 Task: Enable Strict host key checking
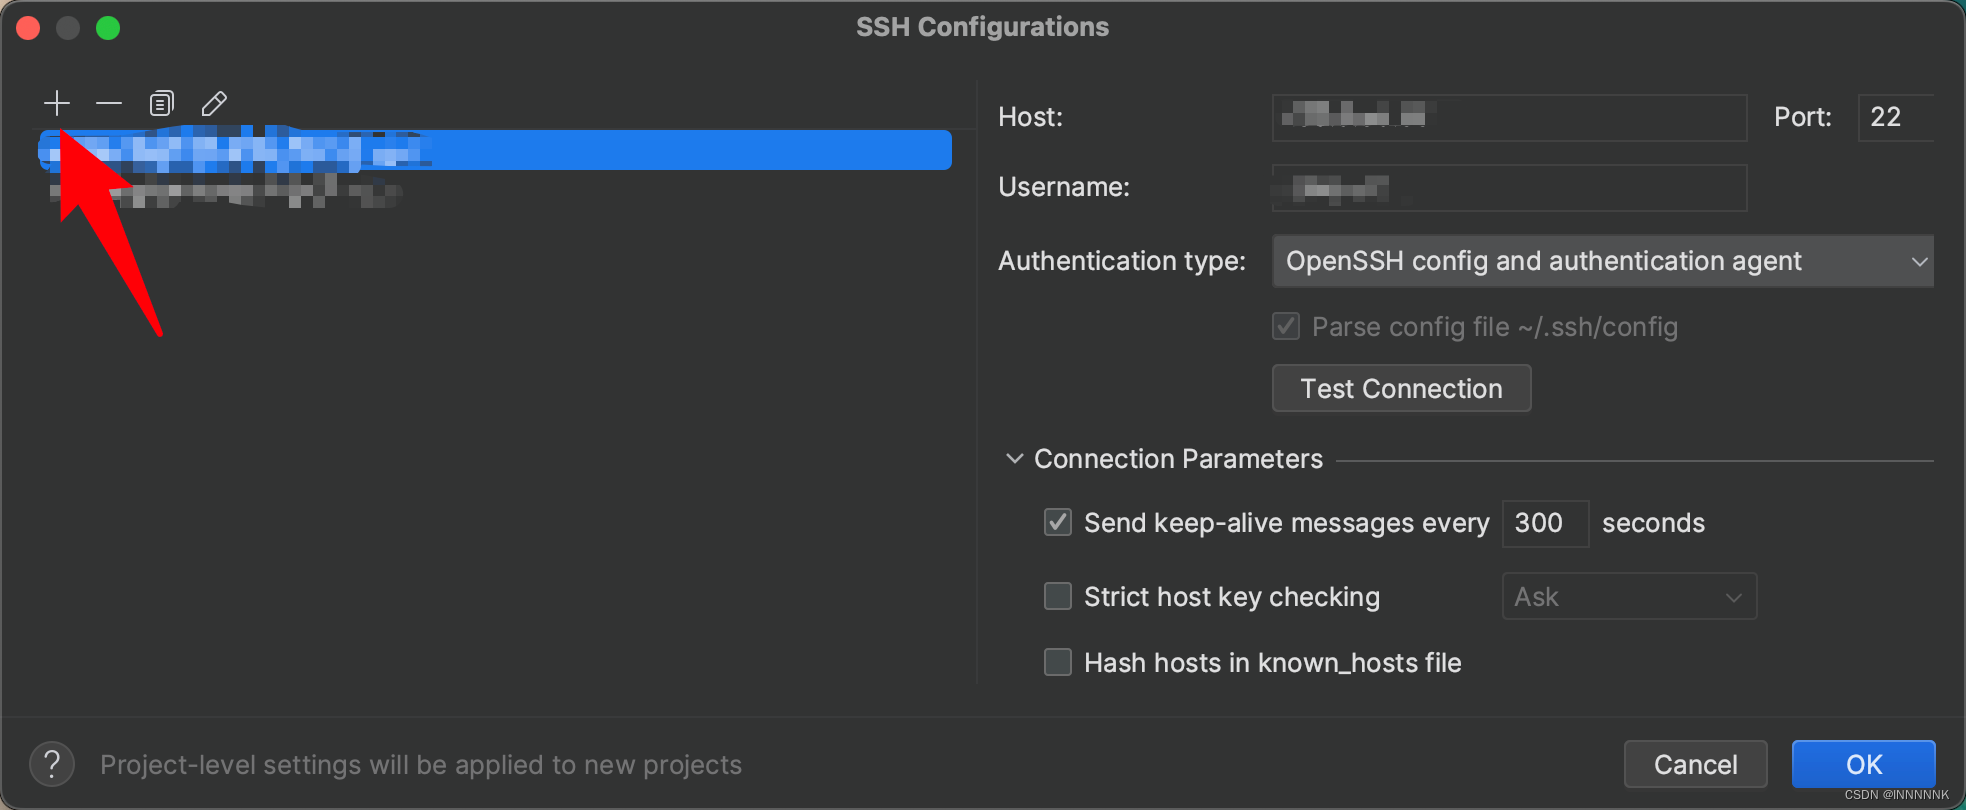point(1057,596)
